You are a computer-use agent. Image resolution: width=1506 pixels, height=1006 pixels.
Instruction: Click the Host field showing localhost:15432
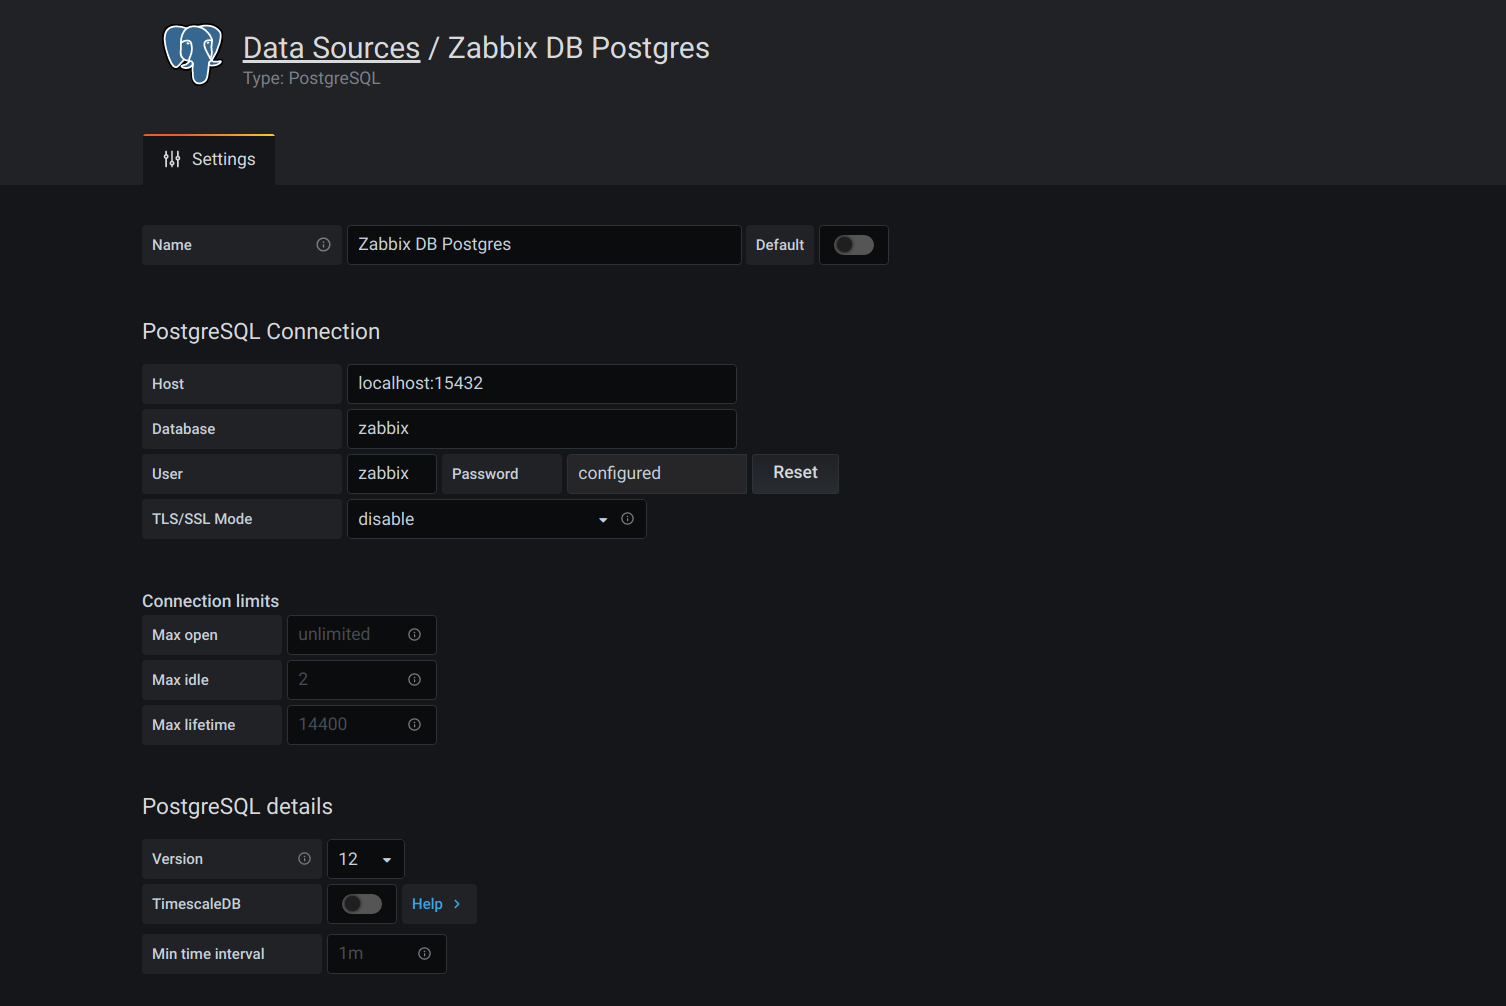(541, 383)
